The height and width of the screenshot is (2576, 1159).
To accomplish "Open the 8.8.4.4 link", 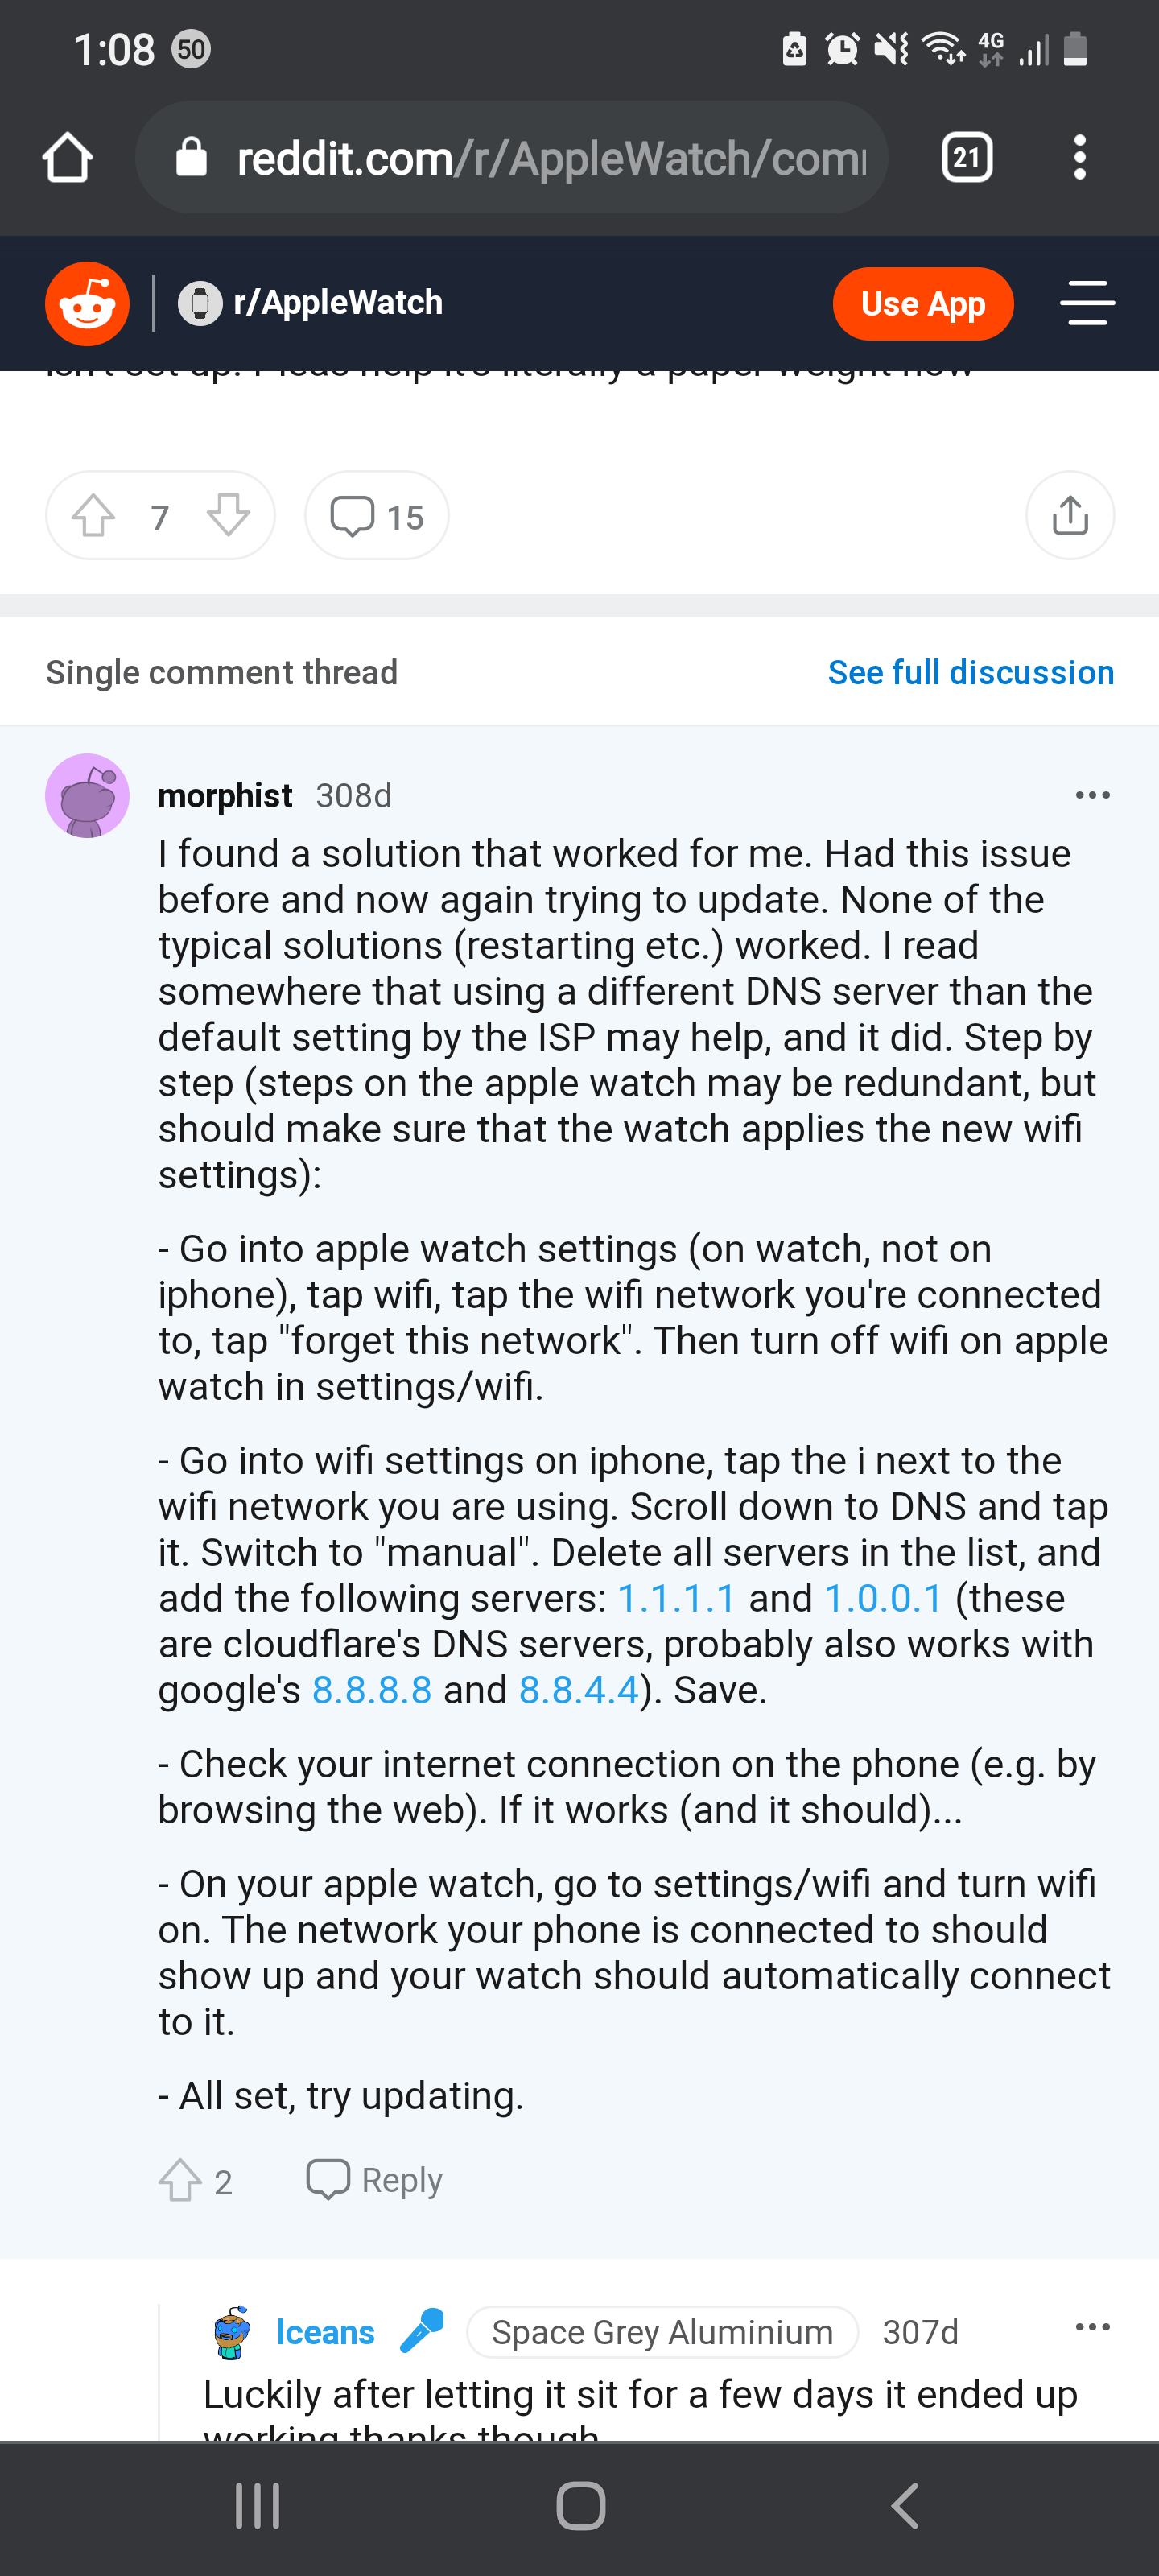I will click(x=578, y=1690).
